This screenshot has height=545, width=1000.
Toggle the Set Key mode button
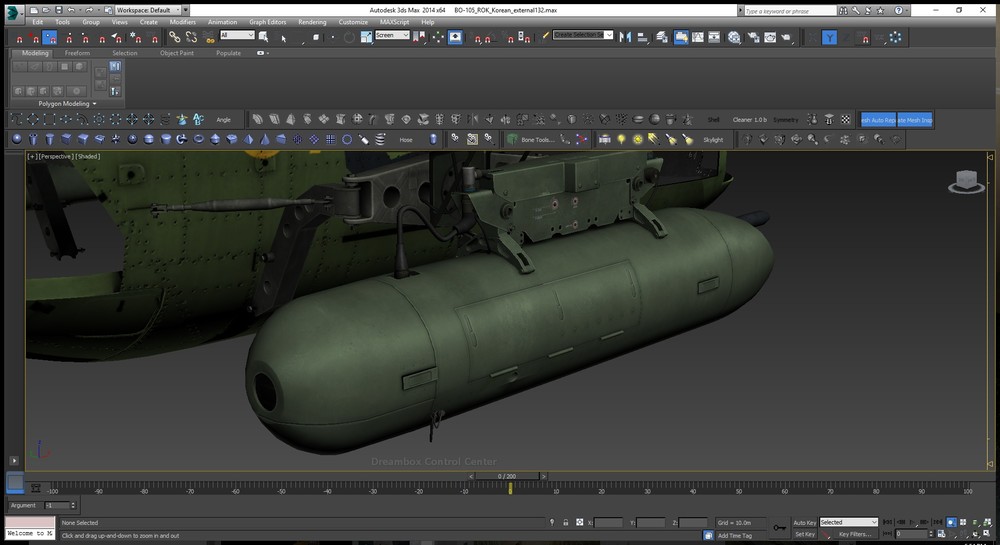pyautogui.click(x=804, y=534)
